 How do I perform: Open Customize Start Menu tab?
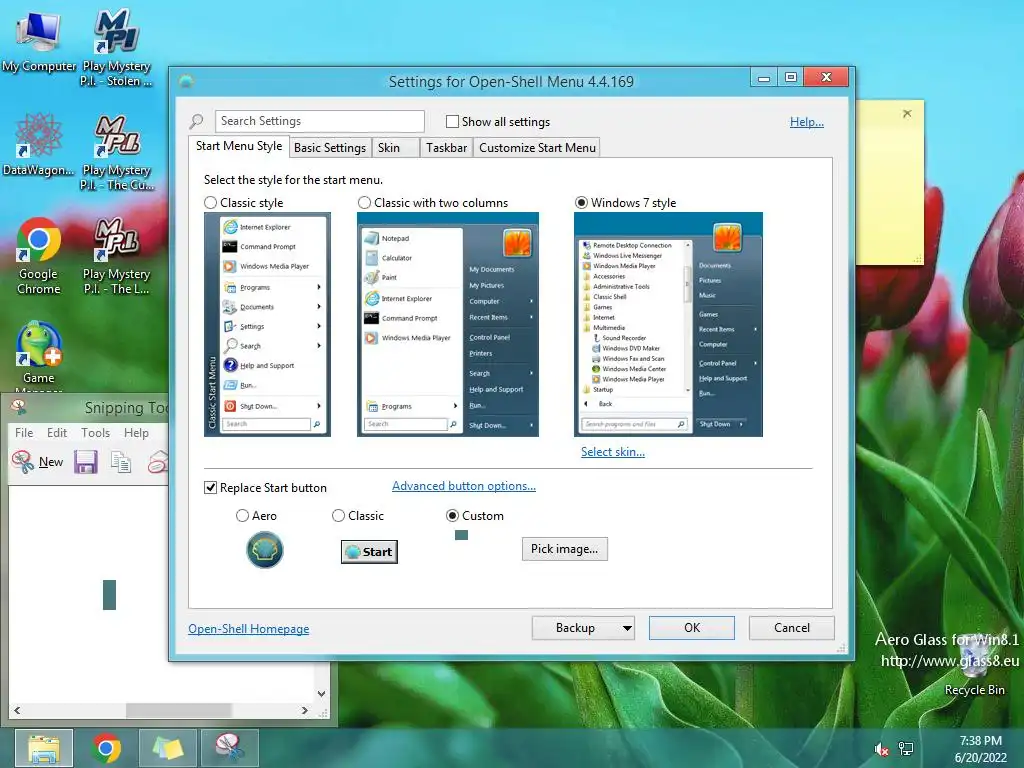click(537, 148)
